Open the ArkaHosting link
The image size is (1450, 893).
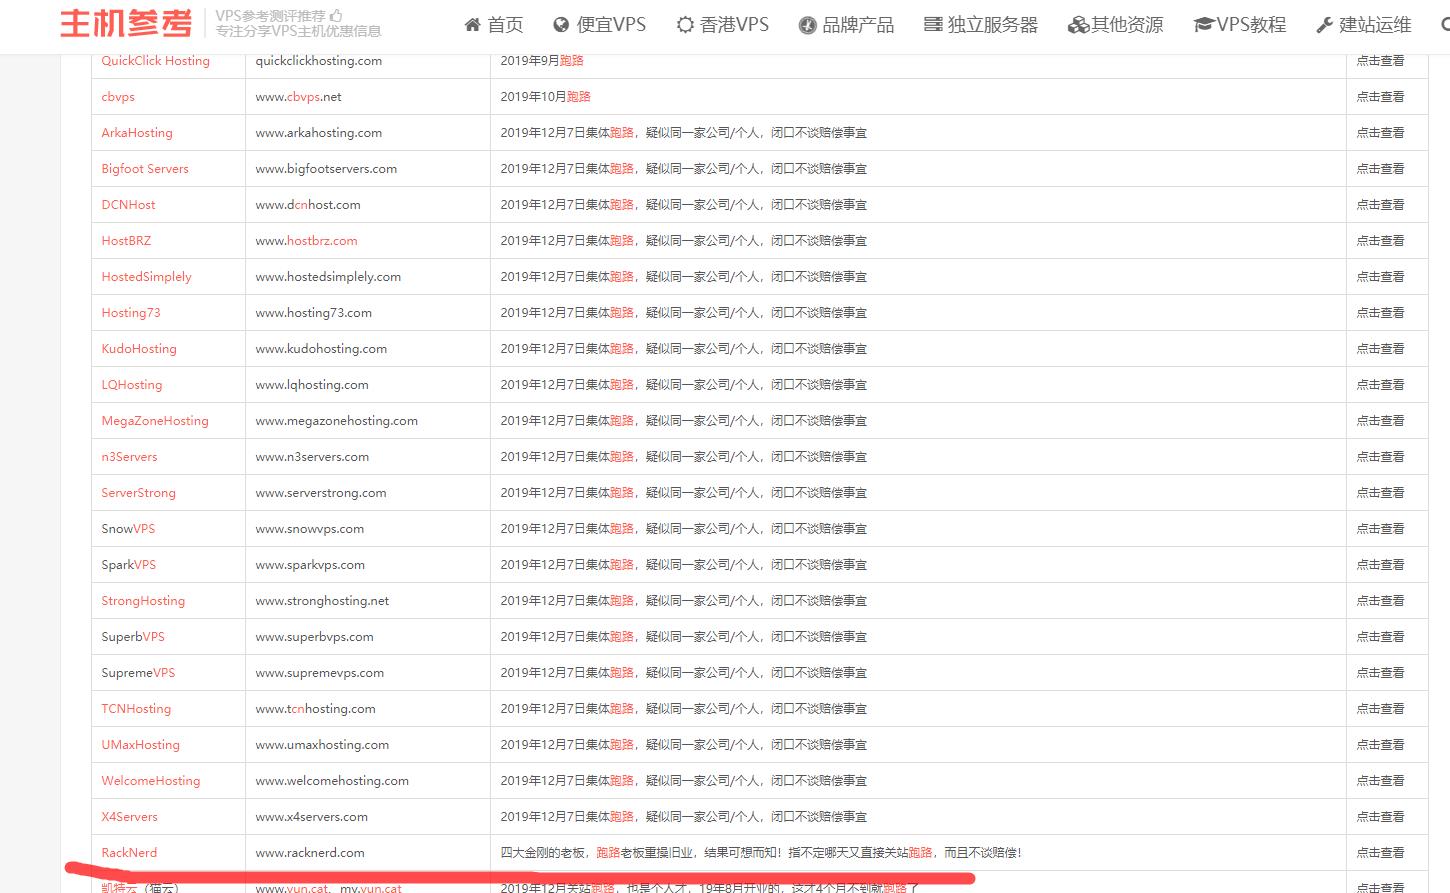click(137, 133)
